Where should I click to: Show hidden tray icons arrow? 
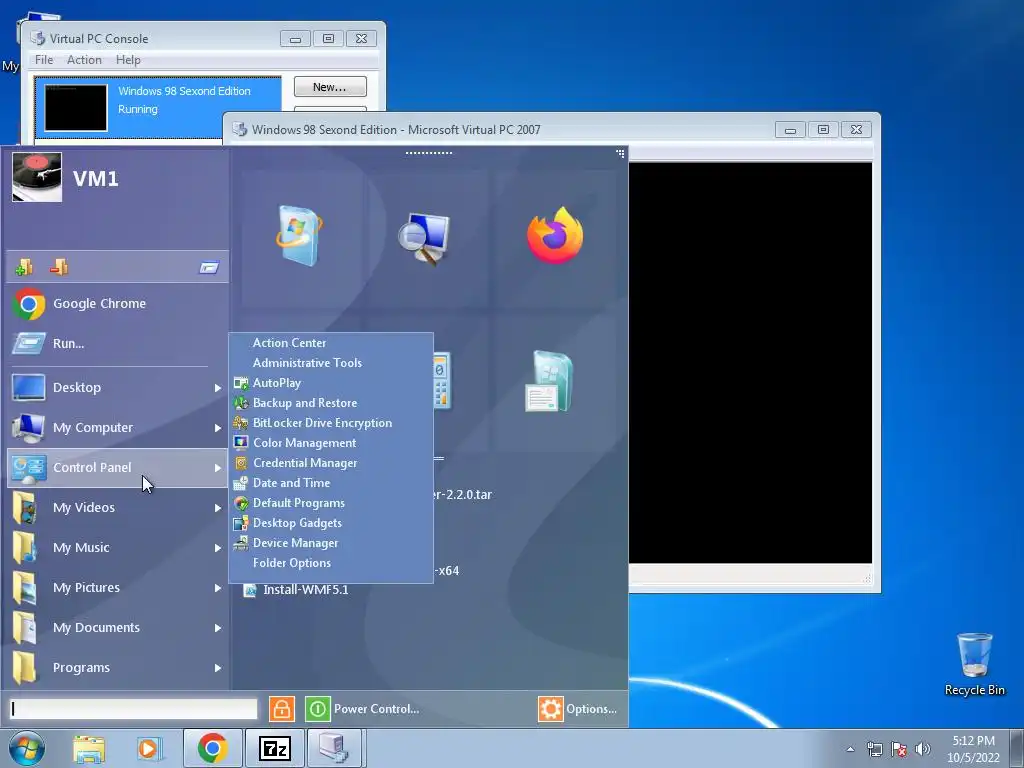[x=850, y=749]
